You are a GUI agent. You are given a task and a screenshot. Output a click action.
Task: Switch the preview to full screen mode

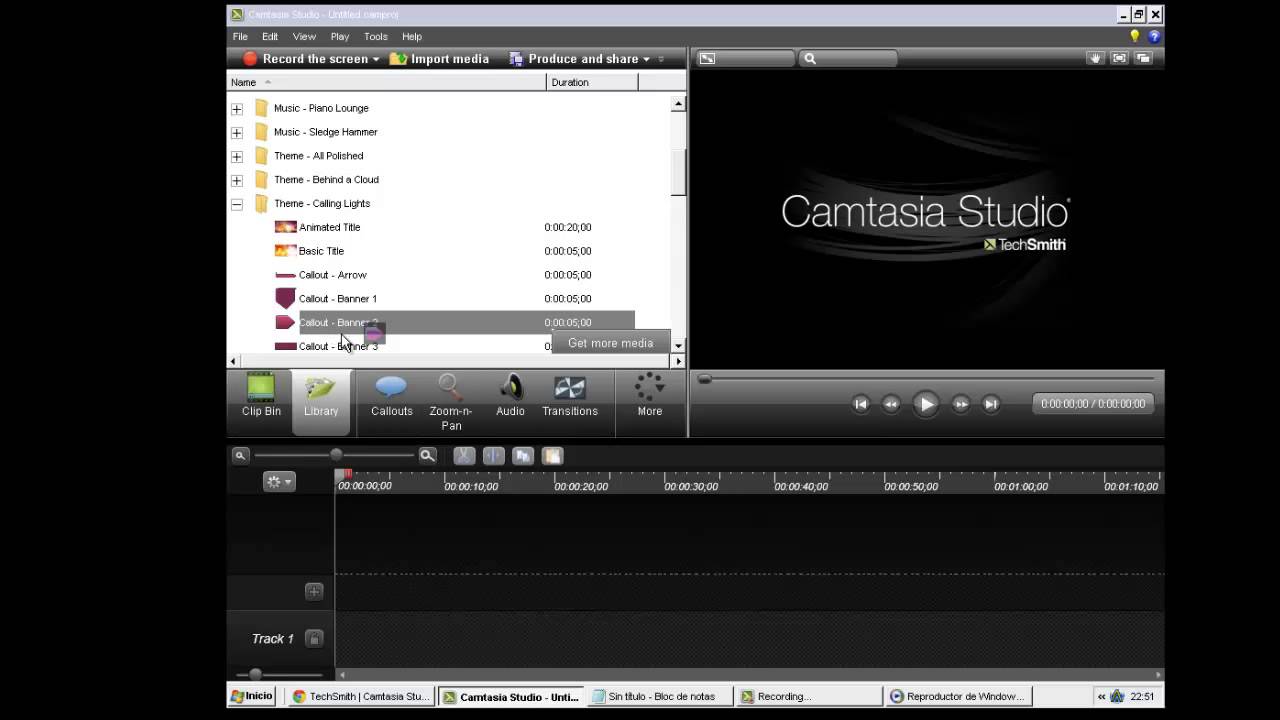[x=1119, y=58]
